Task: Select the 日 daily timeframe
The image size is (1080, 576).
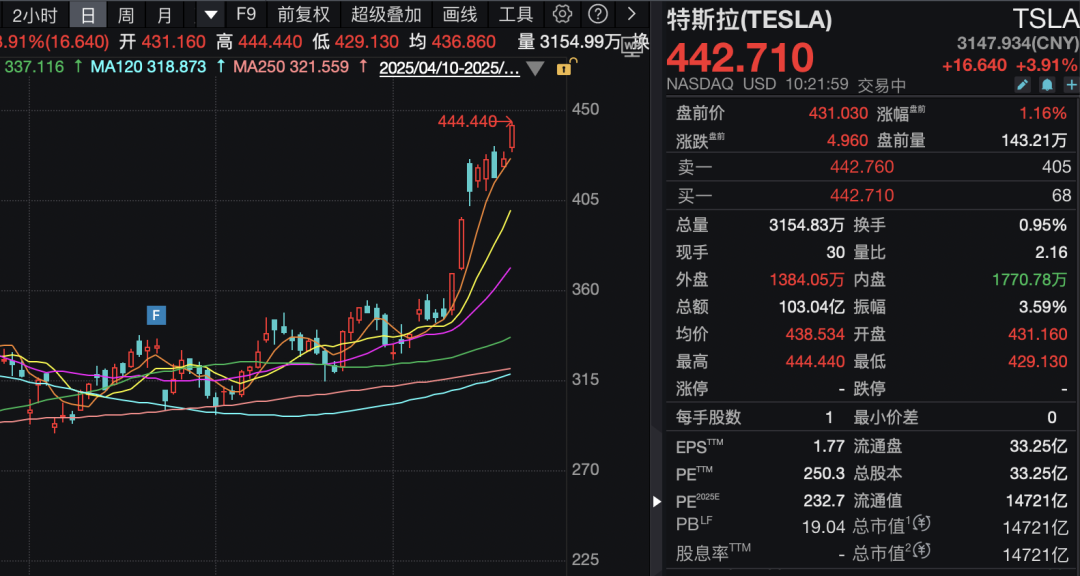Action: point(87,14)
